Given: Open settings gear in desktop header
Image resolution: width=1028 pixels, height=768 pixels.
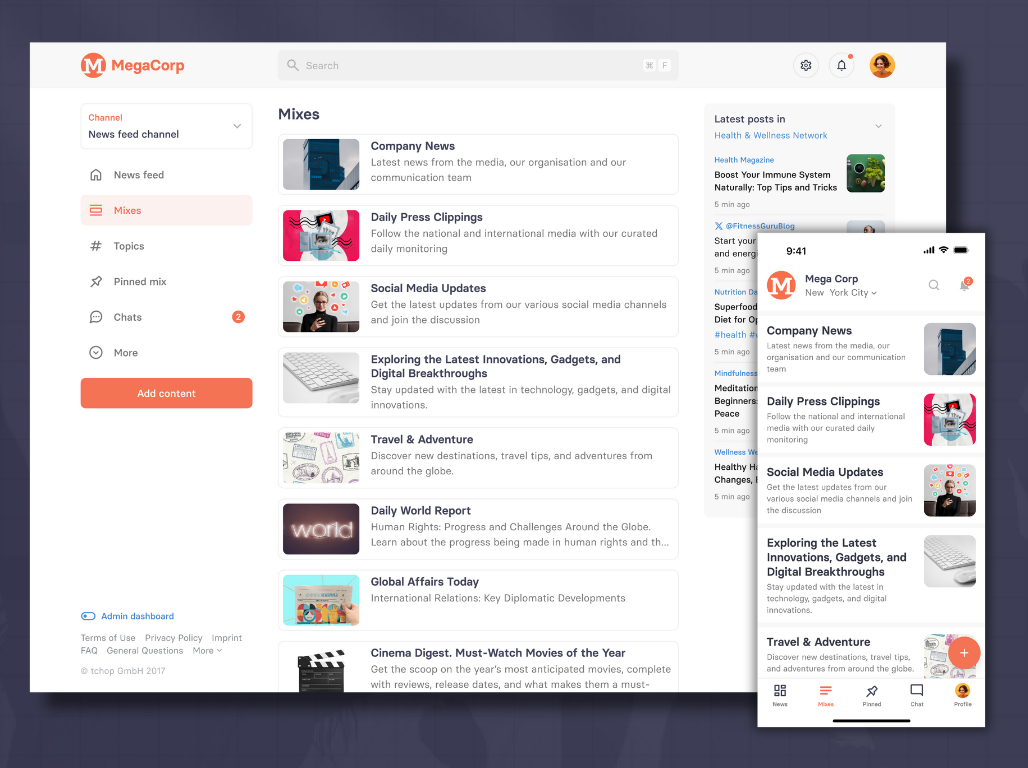Looking at the screenshot, I should pyautogui.click(x=805, y=66).
